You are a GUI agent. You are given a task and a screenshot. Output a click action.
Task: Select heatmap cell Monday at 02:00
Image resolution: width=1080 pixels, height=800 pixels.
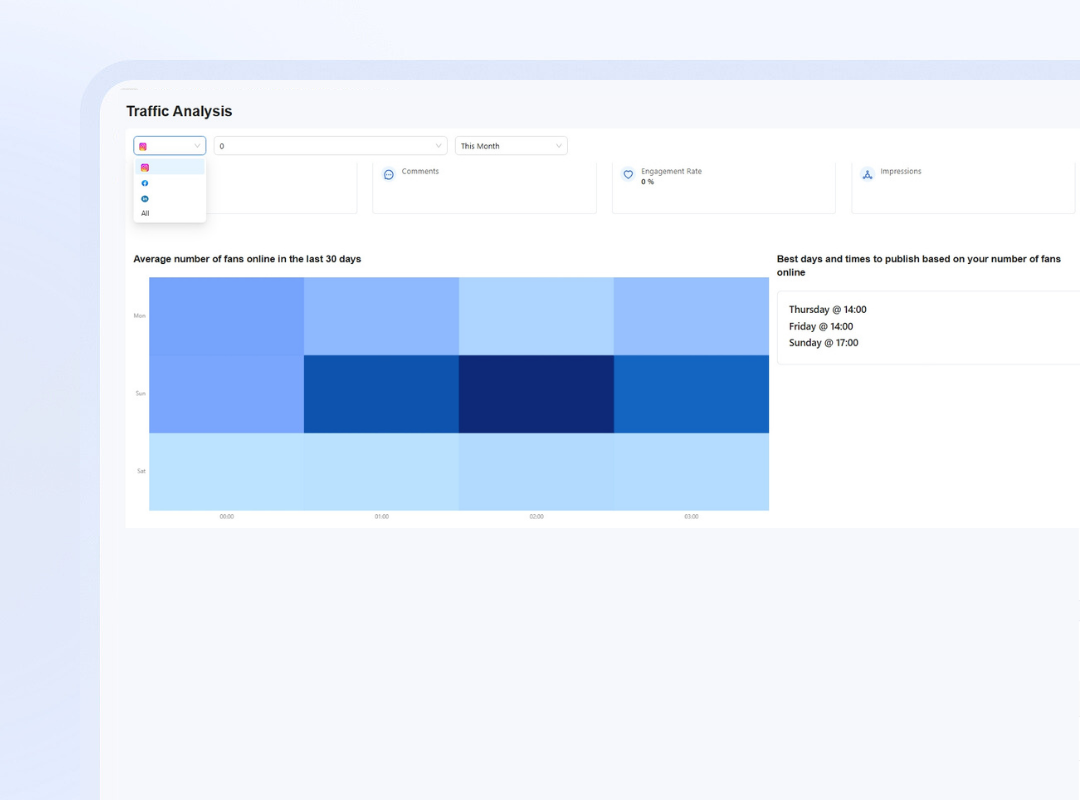tap(537, 316)
